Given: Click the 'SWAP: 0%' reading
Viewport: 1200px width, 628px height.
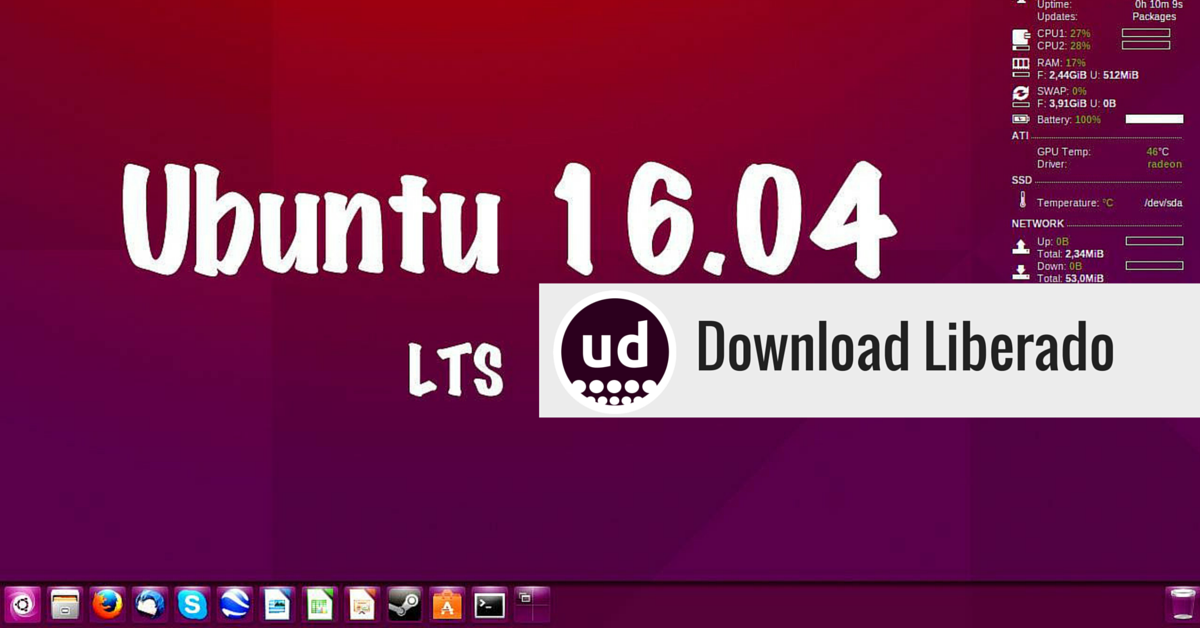Looking at the screenshot, I should click(x=1061, y=91).
